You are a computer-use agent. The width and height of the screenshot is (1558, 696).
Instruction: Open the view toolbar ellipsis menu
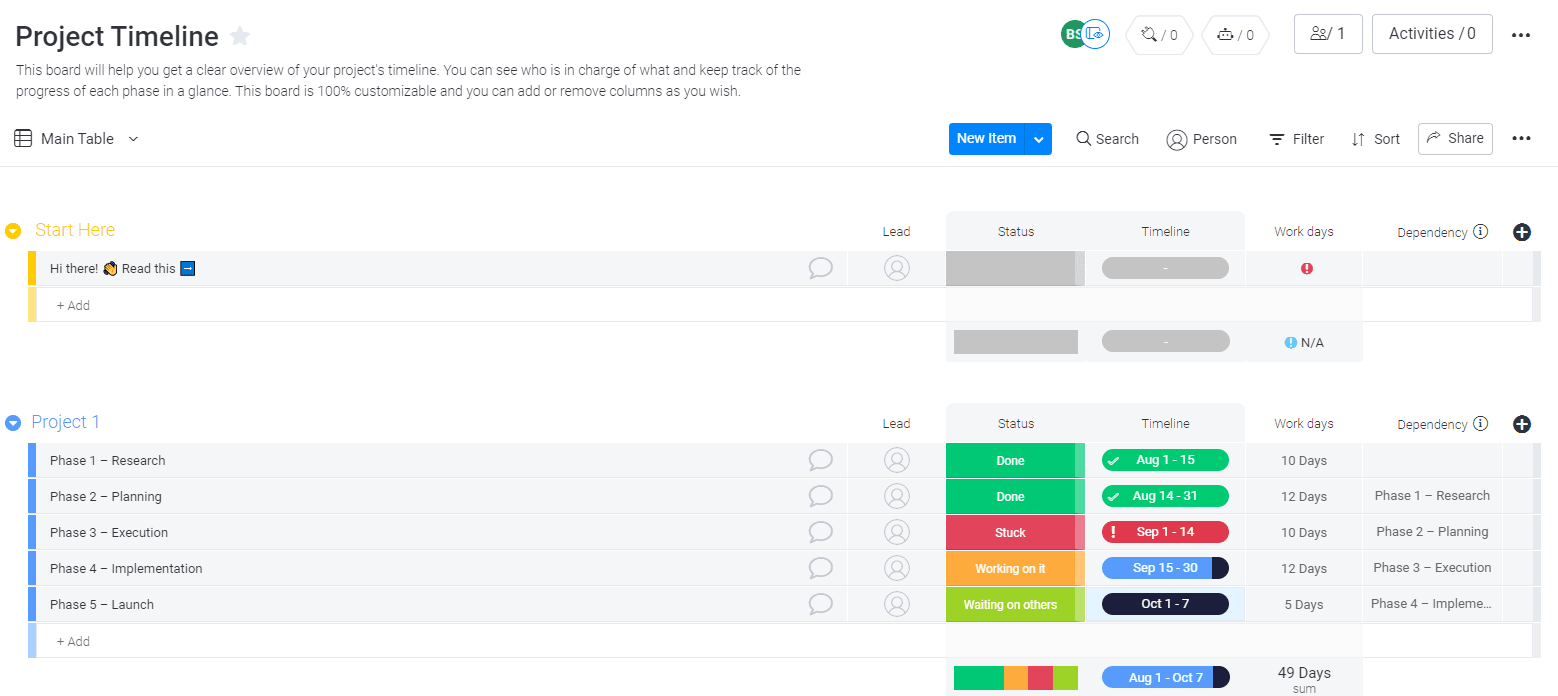coord(1521,139)
